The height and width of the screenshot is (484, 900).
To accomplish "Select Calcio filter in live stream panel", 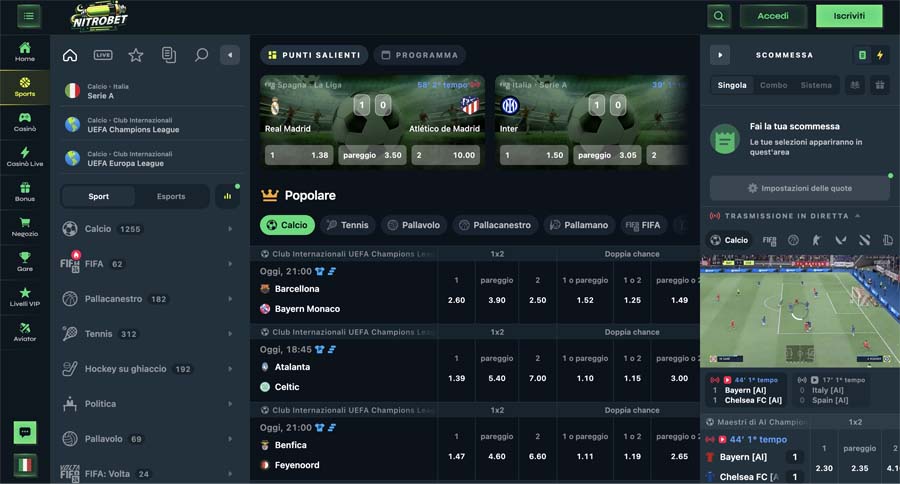I will pyautogui.click(x=729, y=240).
